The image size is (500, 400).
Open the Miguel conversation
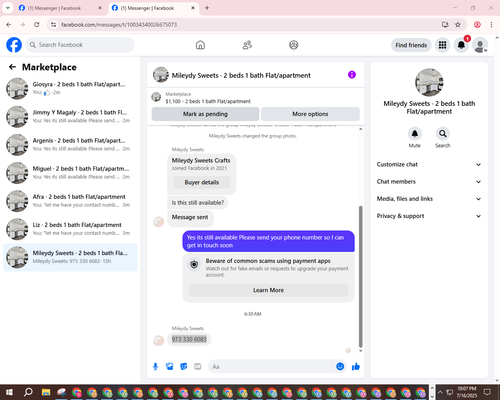click(x=70, y=173)
